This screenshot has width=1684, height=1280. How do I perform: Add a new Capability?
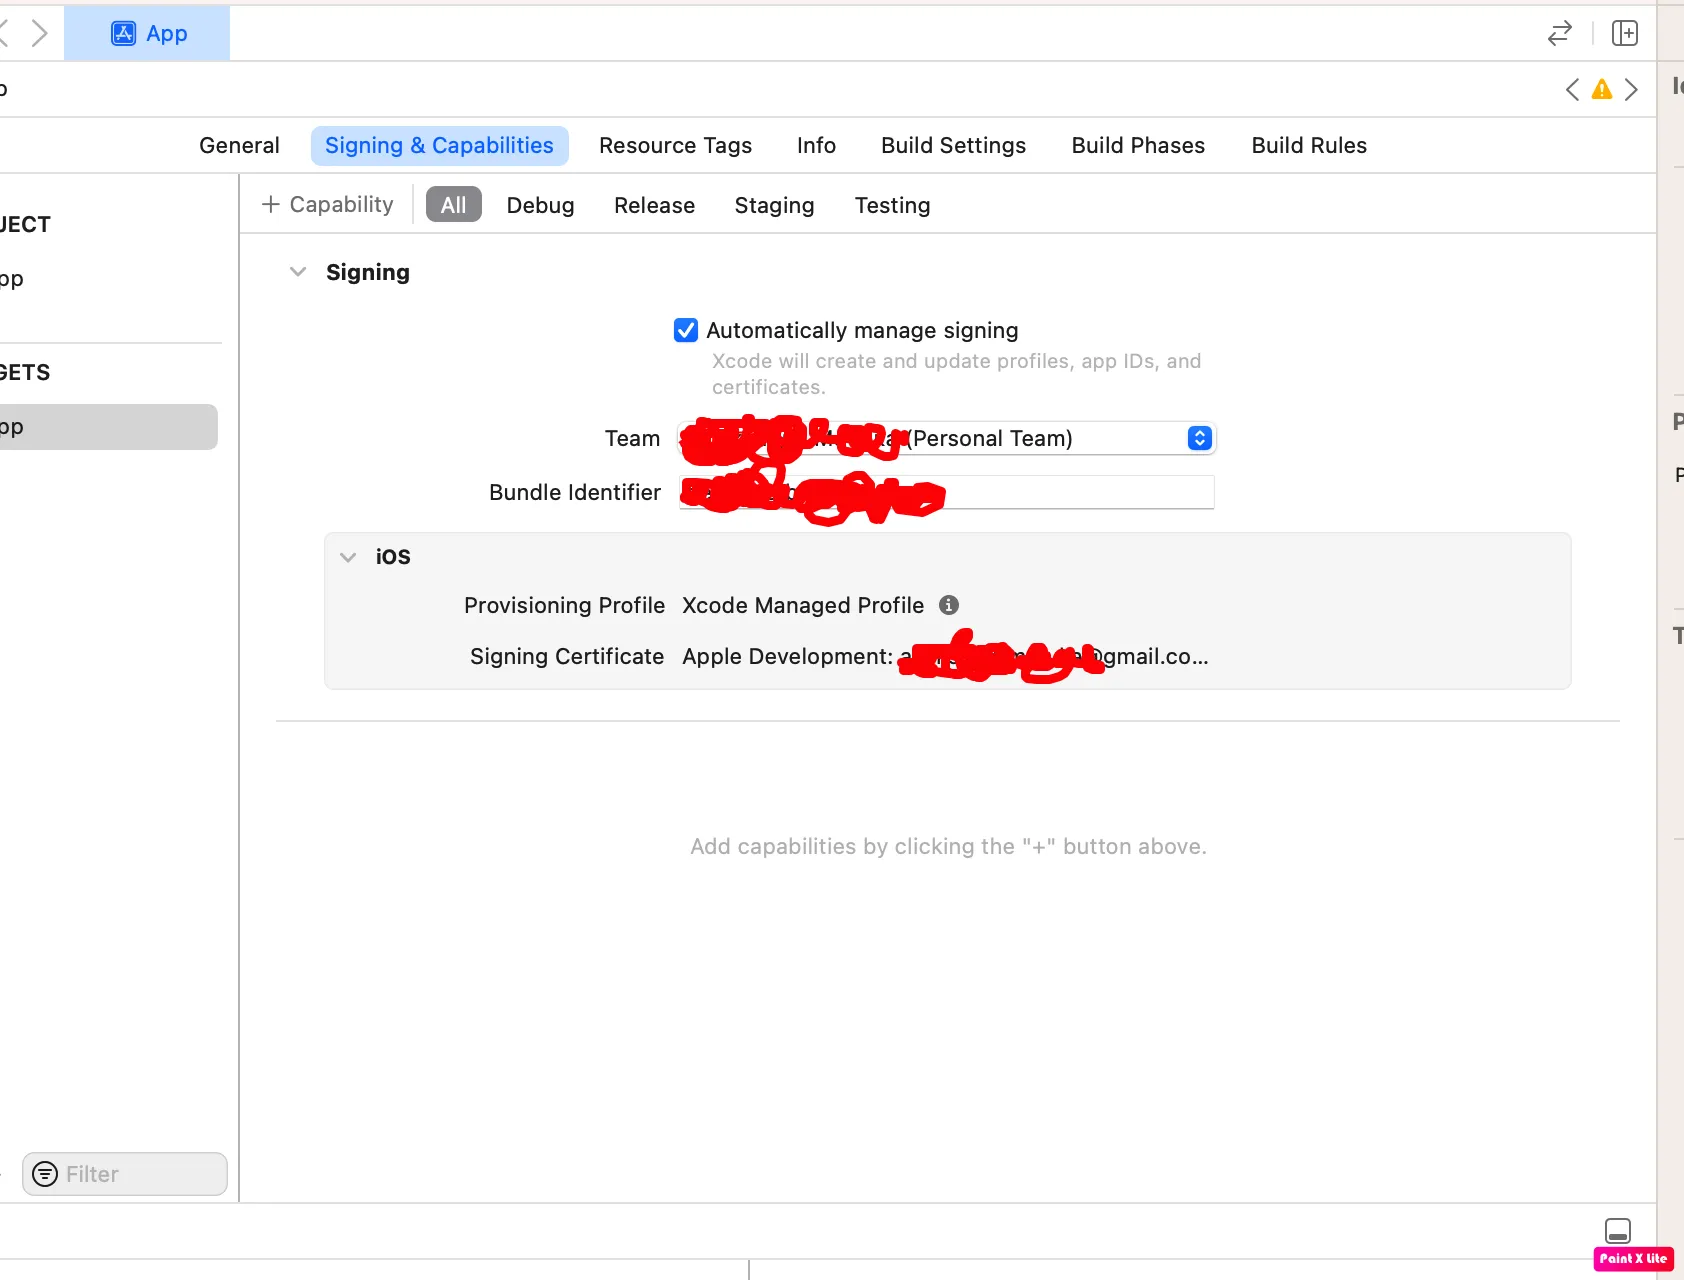[x=327, y=205]
